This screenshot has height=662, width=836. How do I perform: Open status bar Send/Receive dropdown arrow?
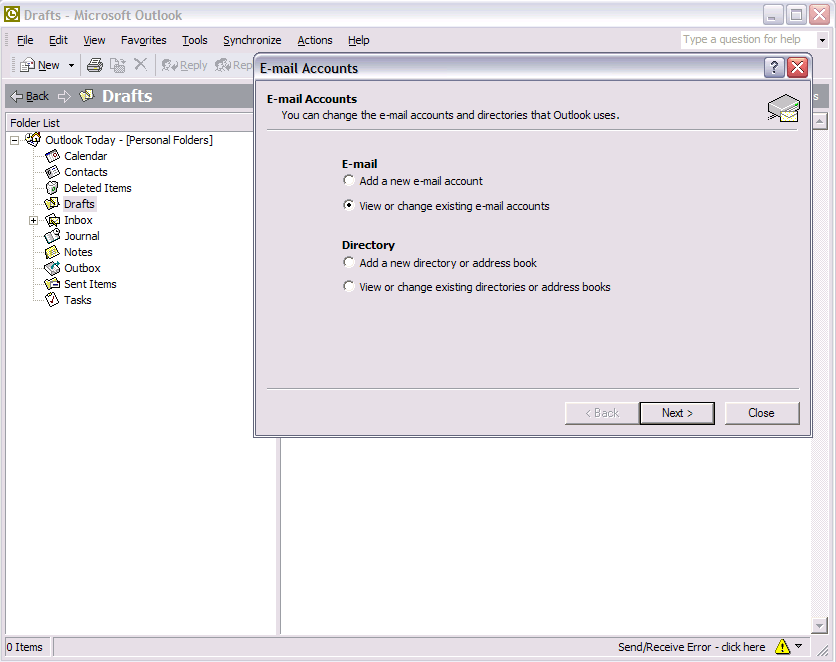click(x=798, y=646)
